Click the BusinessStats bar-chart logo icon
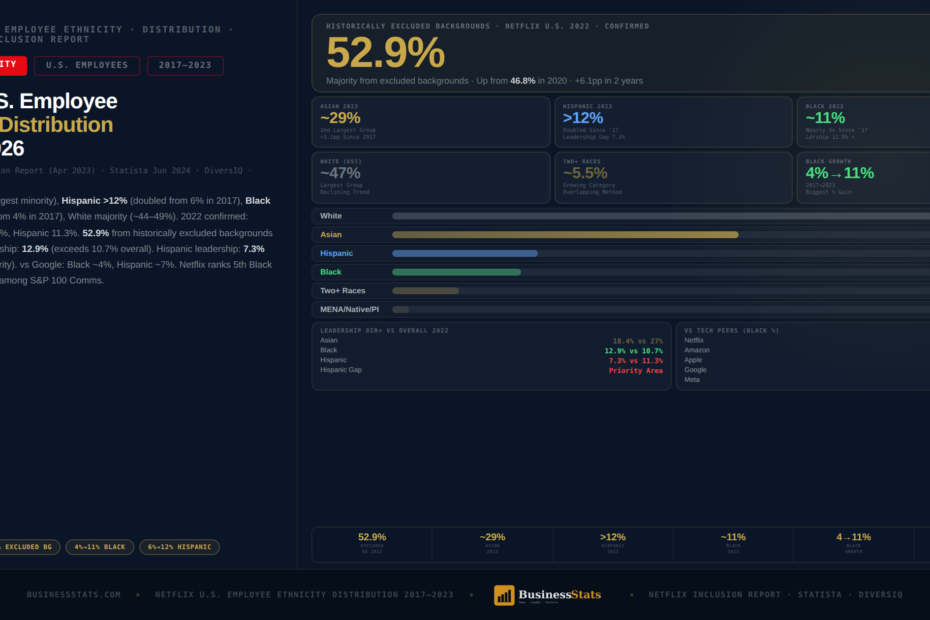The height and width of the screenshot is (620, 930). click(x=504, y=595)
